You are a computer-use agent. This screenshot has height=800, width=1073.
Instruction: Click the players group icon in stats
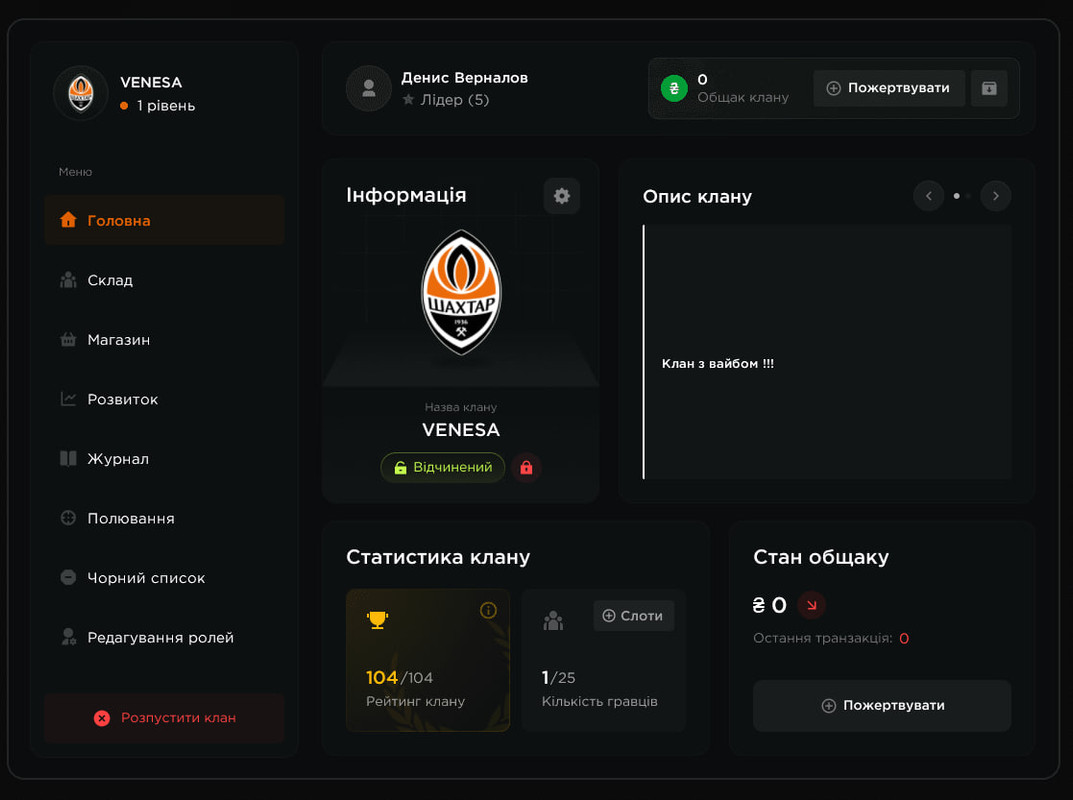(x=553, y=621)
